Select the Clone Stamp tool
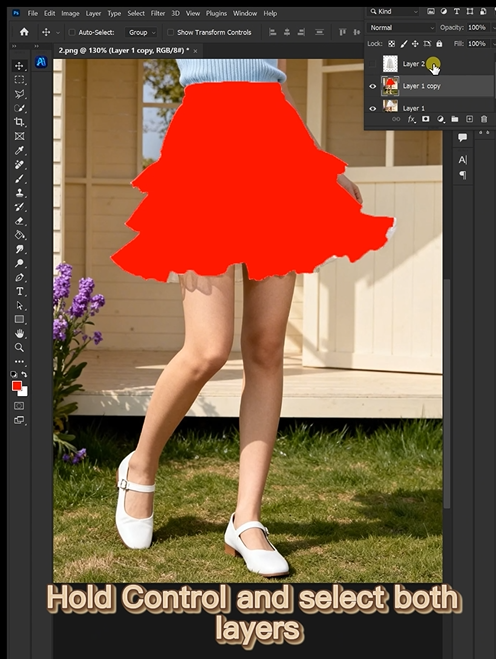This screenshot has height=659, width=496. click(x=19, y=193)
